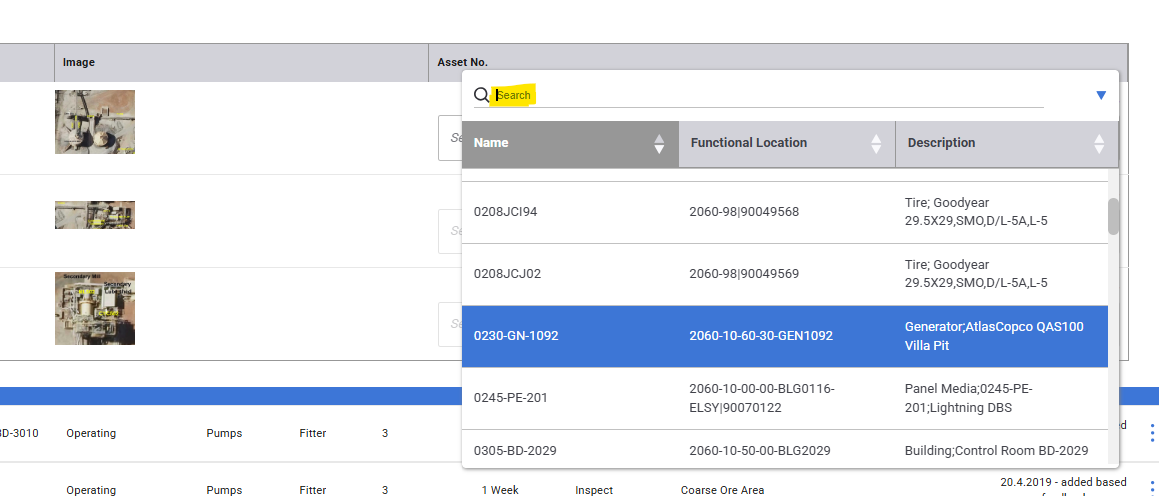Select the Name column header
The height and width of the screenshot is (496, 1159).
click(x=570, y=143)
